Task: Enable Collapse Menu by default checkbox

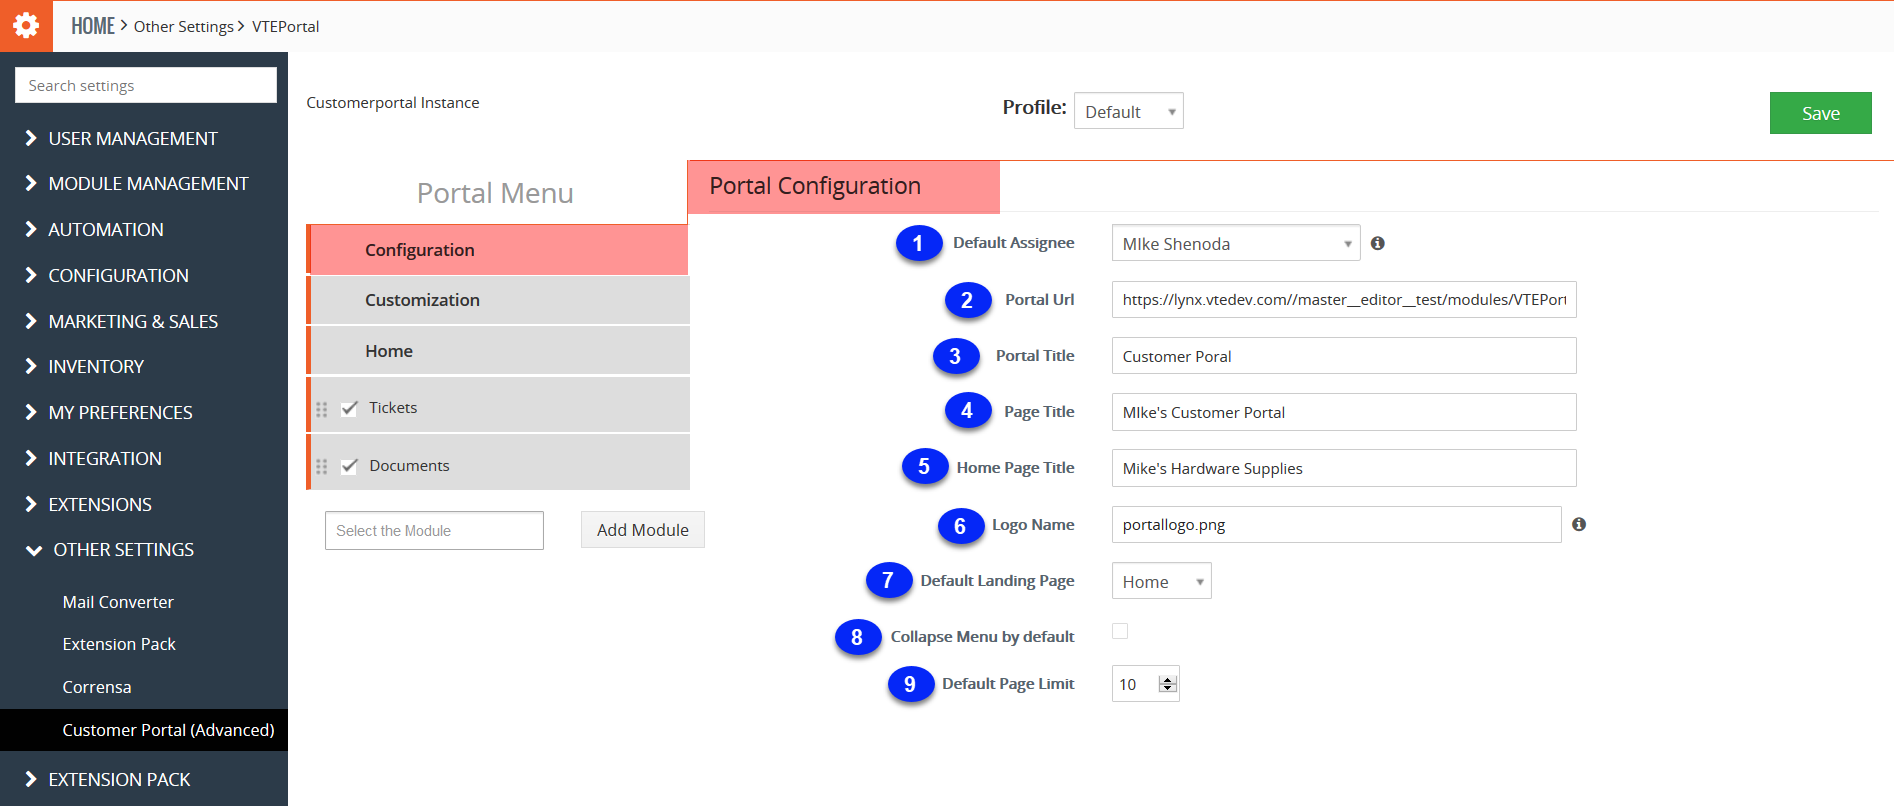Action: click(x=1120, y=631)
